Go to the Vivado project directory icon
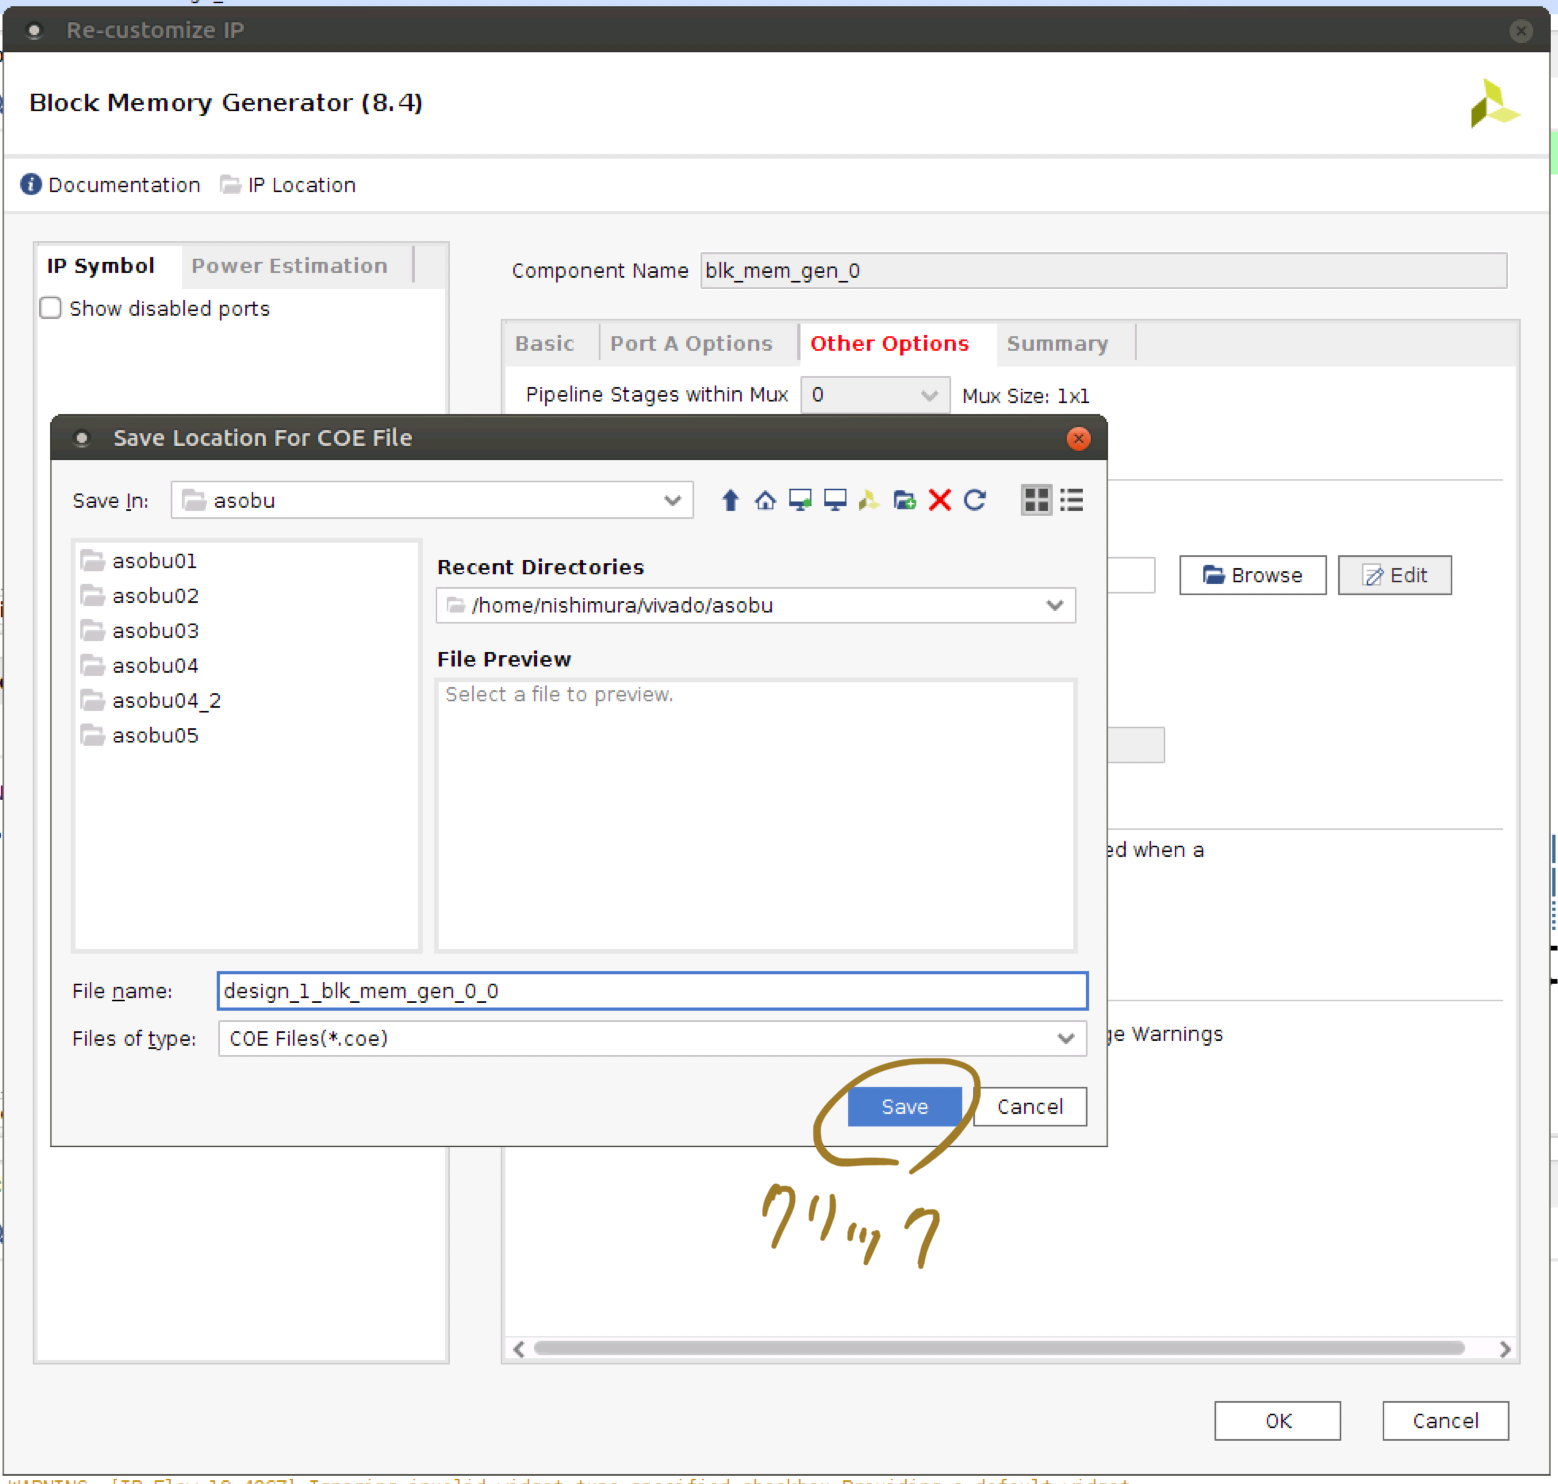The width and height of the screenshot is (1558, 1484). pyautogui.click(x=869, y=500)
